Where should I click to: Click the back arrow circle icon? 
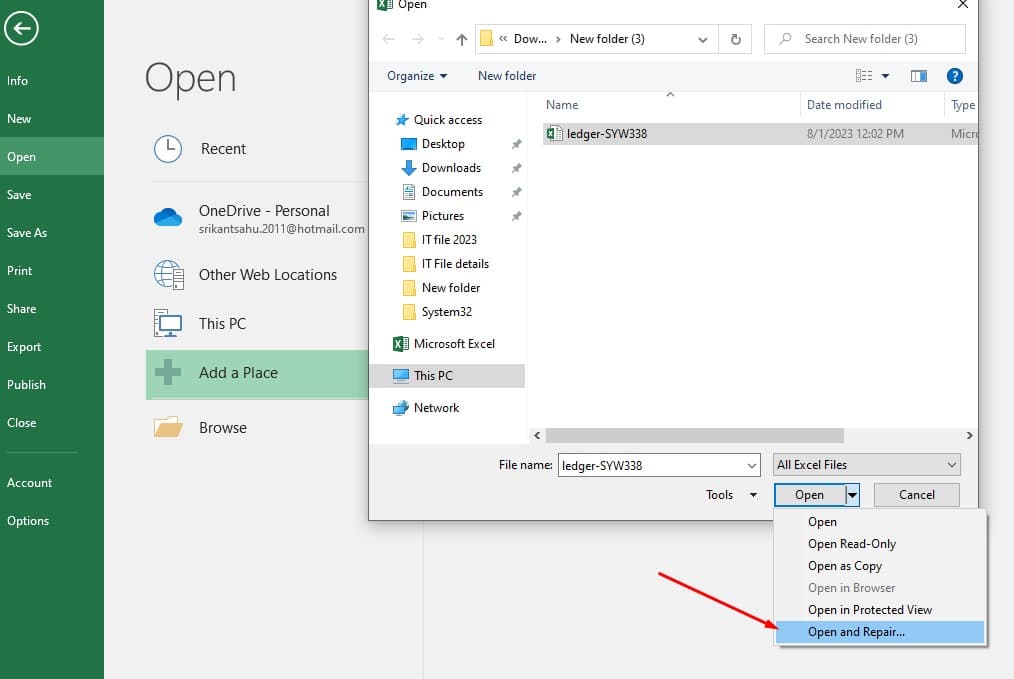click(21, 27)
